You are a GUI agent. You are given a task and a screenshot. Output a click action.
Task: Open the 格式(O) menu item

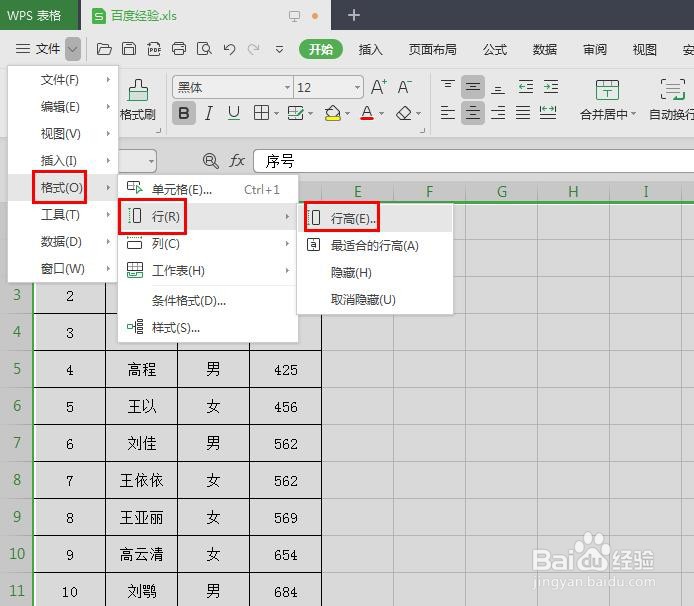(63, 188)
